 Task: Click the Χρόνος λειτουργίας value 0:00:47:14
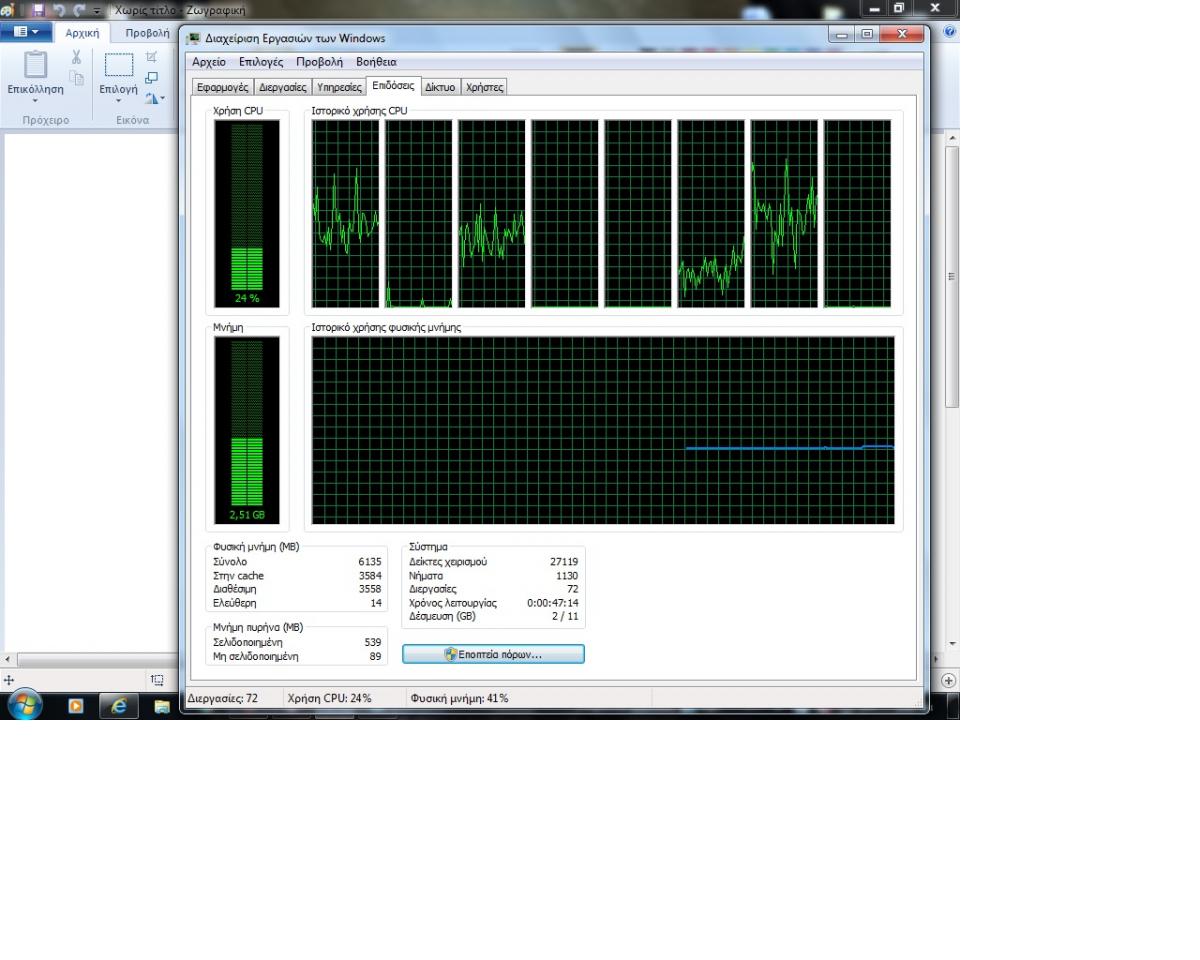click(x=553, y=603)
